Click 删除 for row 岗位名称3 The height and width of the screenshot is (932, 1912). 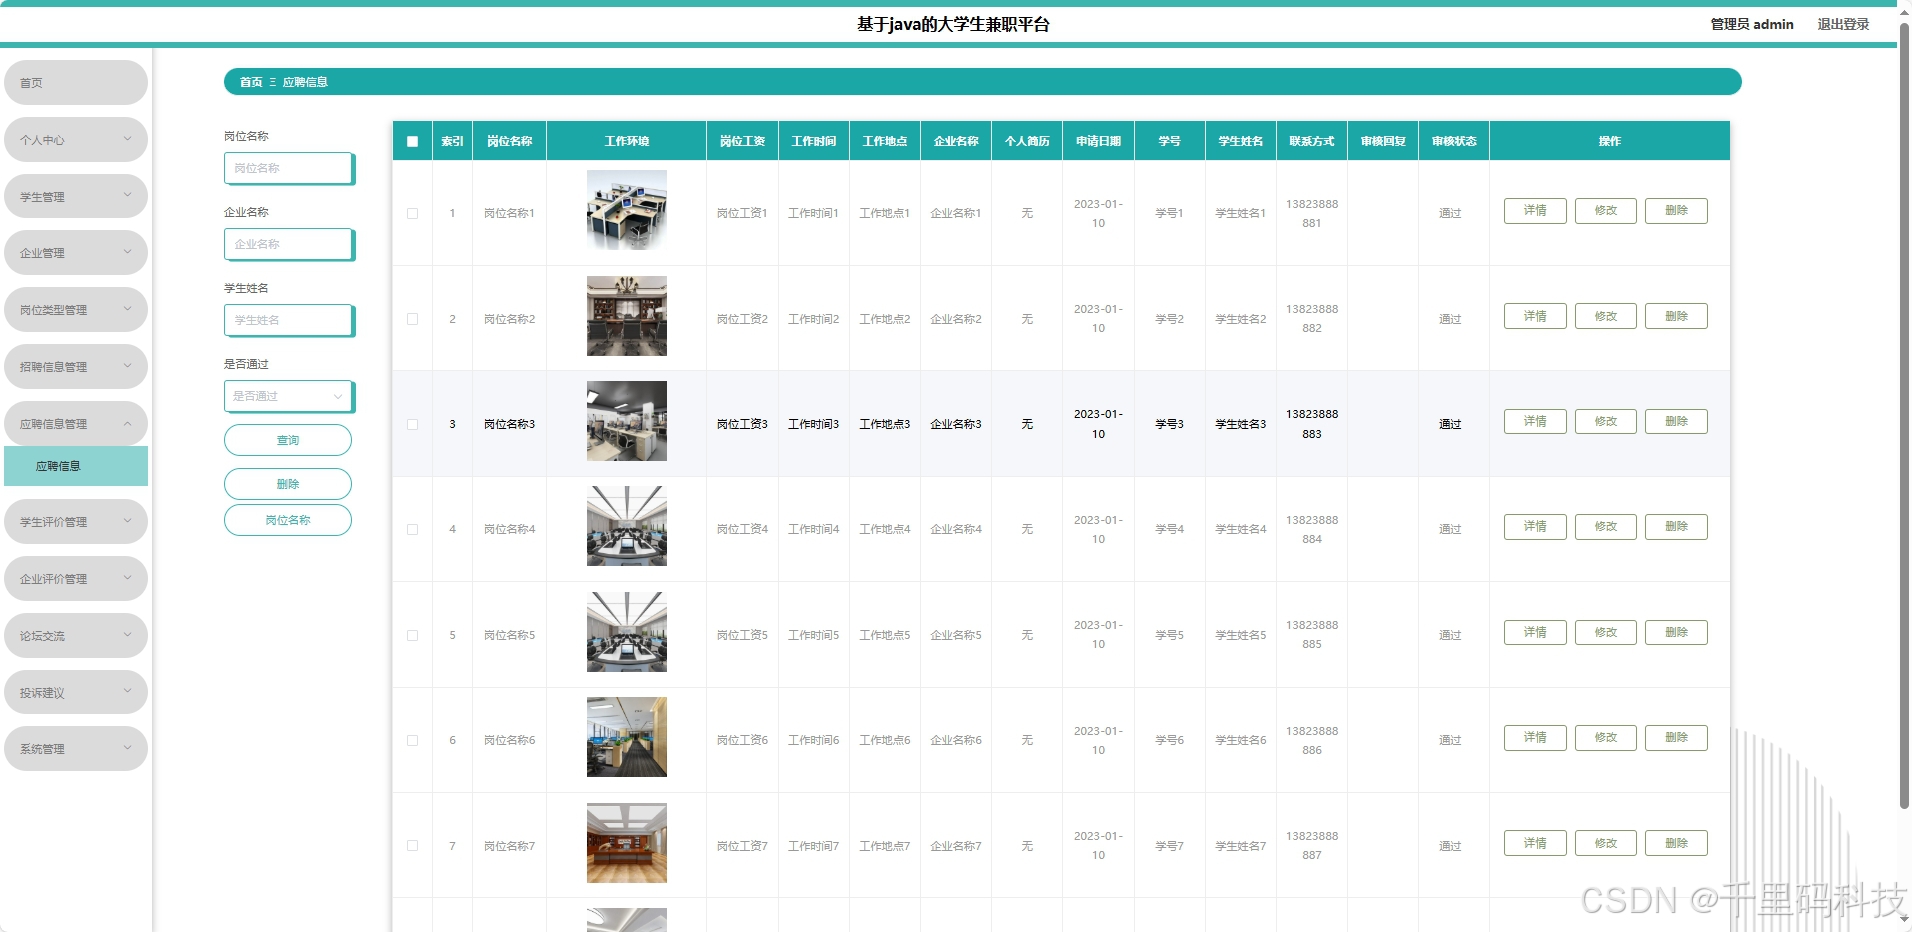[x=1676, y=421]
